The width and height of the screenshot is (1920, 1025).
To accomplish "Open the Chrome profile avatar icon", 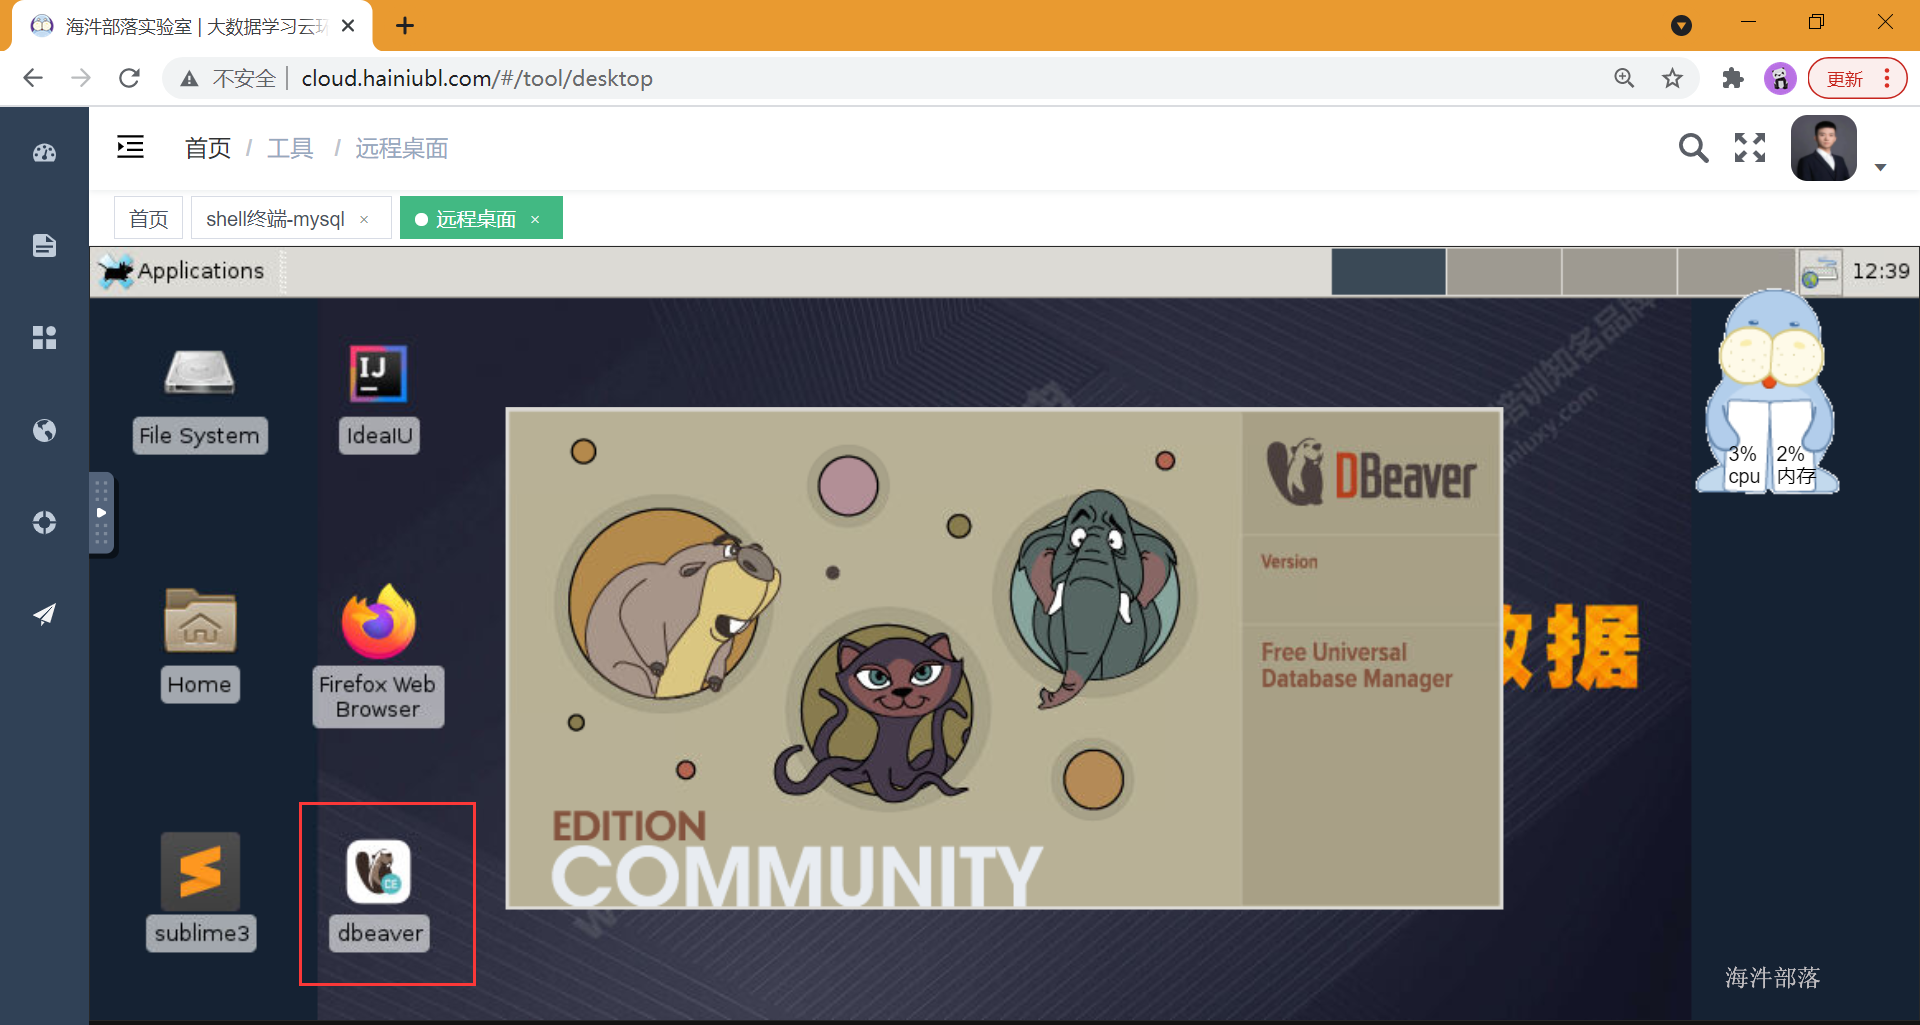I will [x=1780, y=78].
